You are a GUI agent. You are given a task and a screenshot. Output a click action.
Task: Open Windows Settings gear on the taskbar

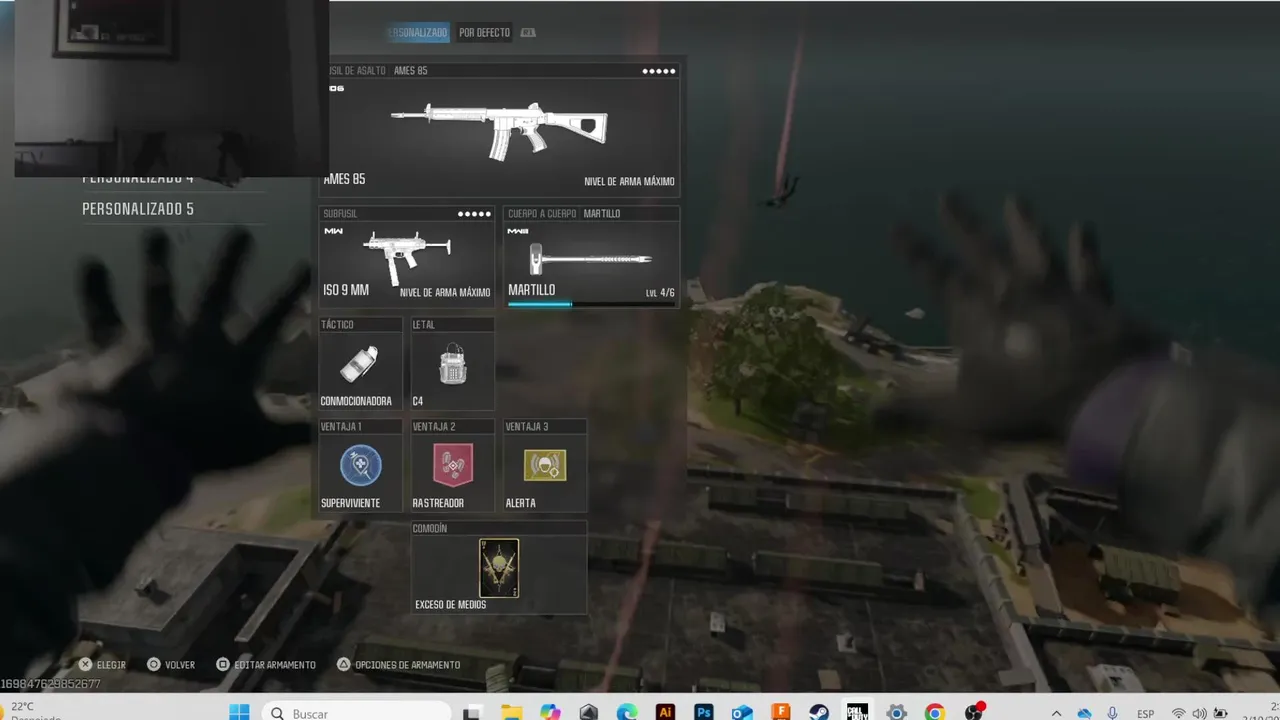896,712
